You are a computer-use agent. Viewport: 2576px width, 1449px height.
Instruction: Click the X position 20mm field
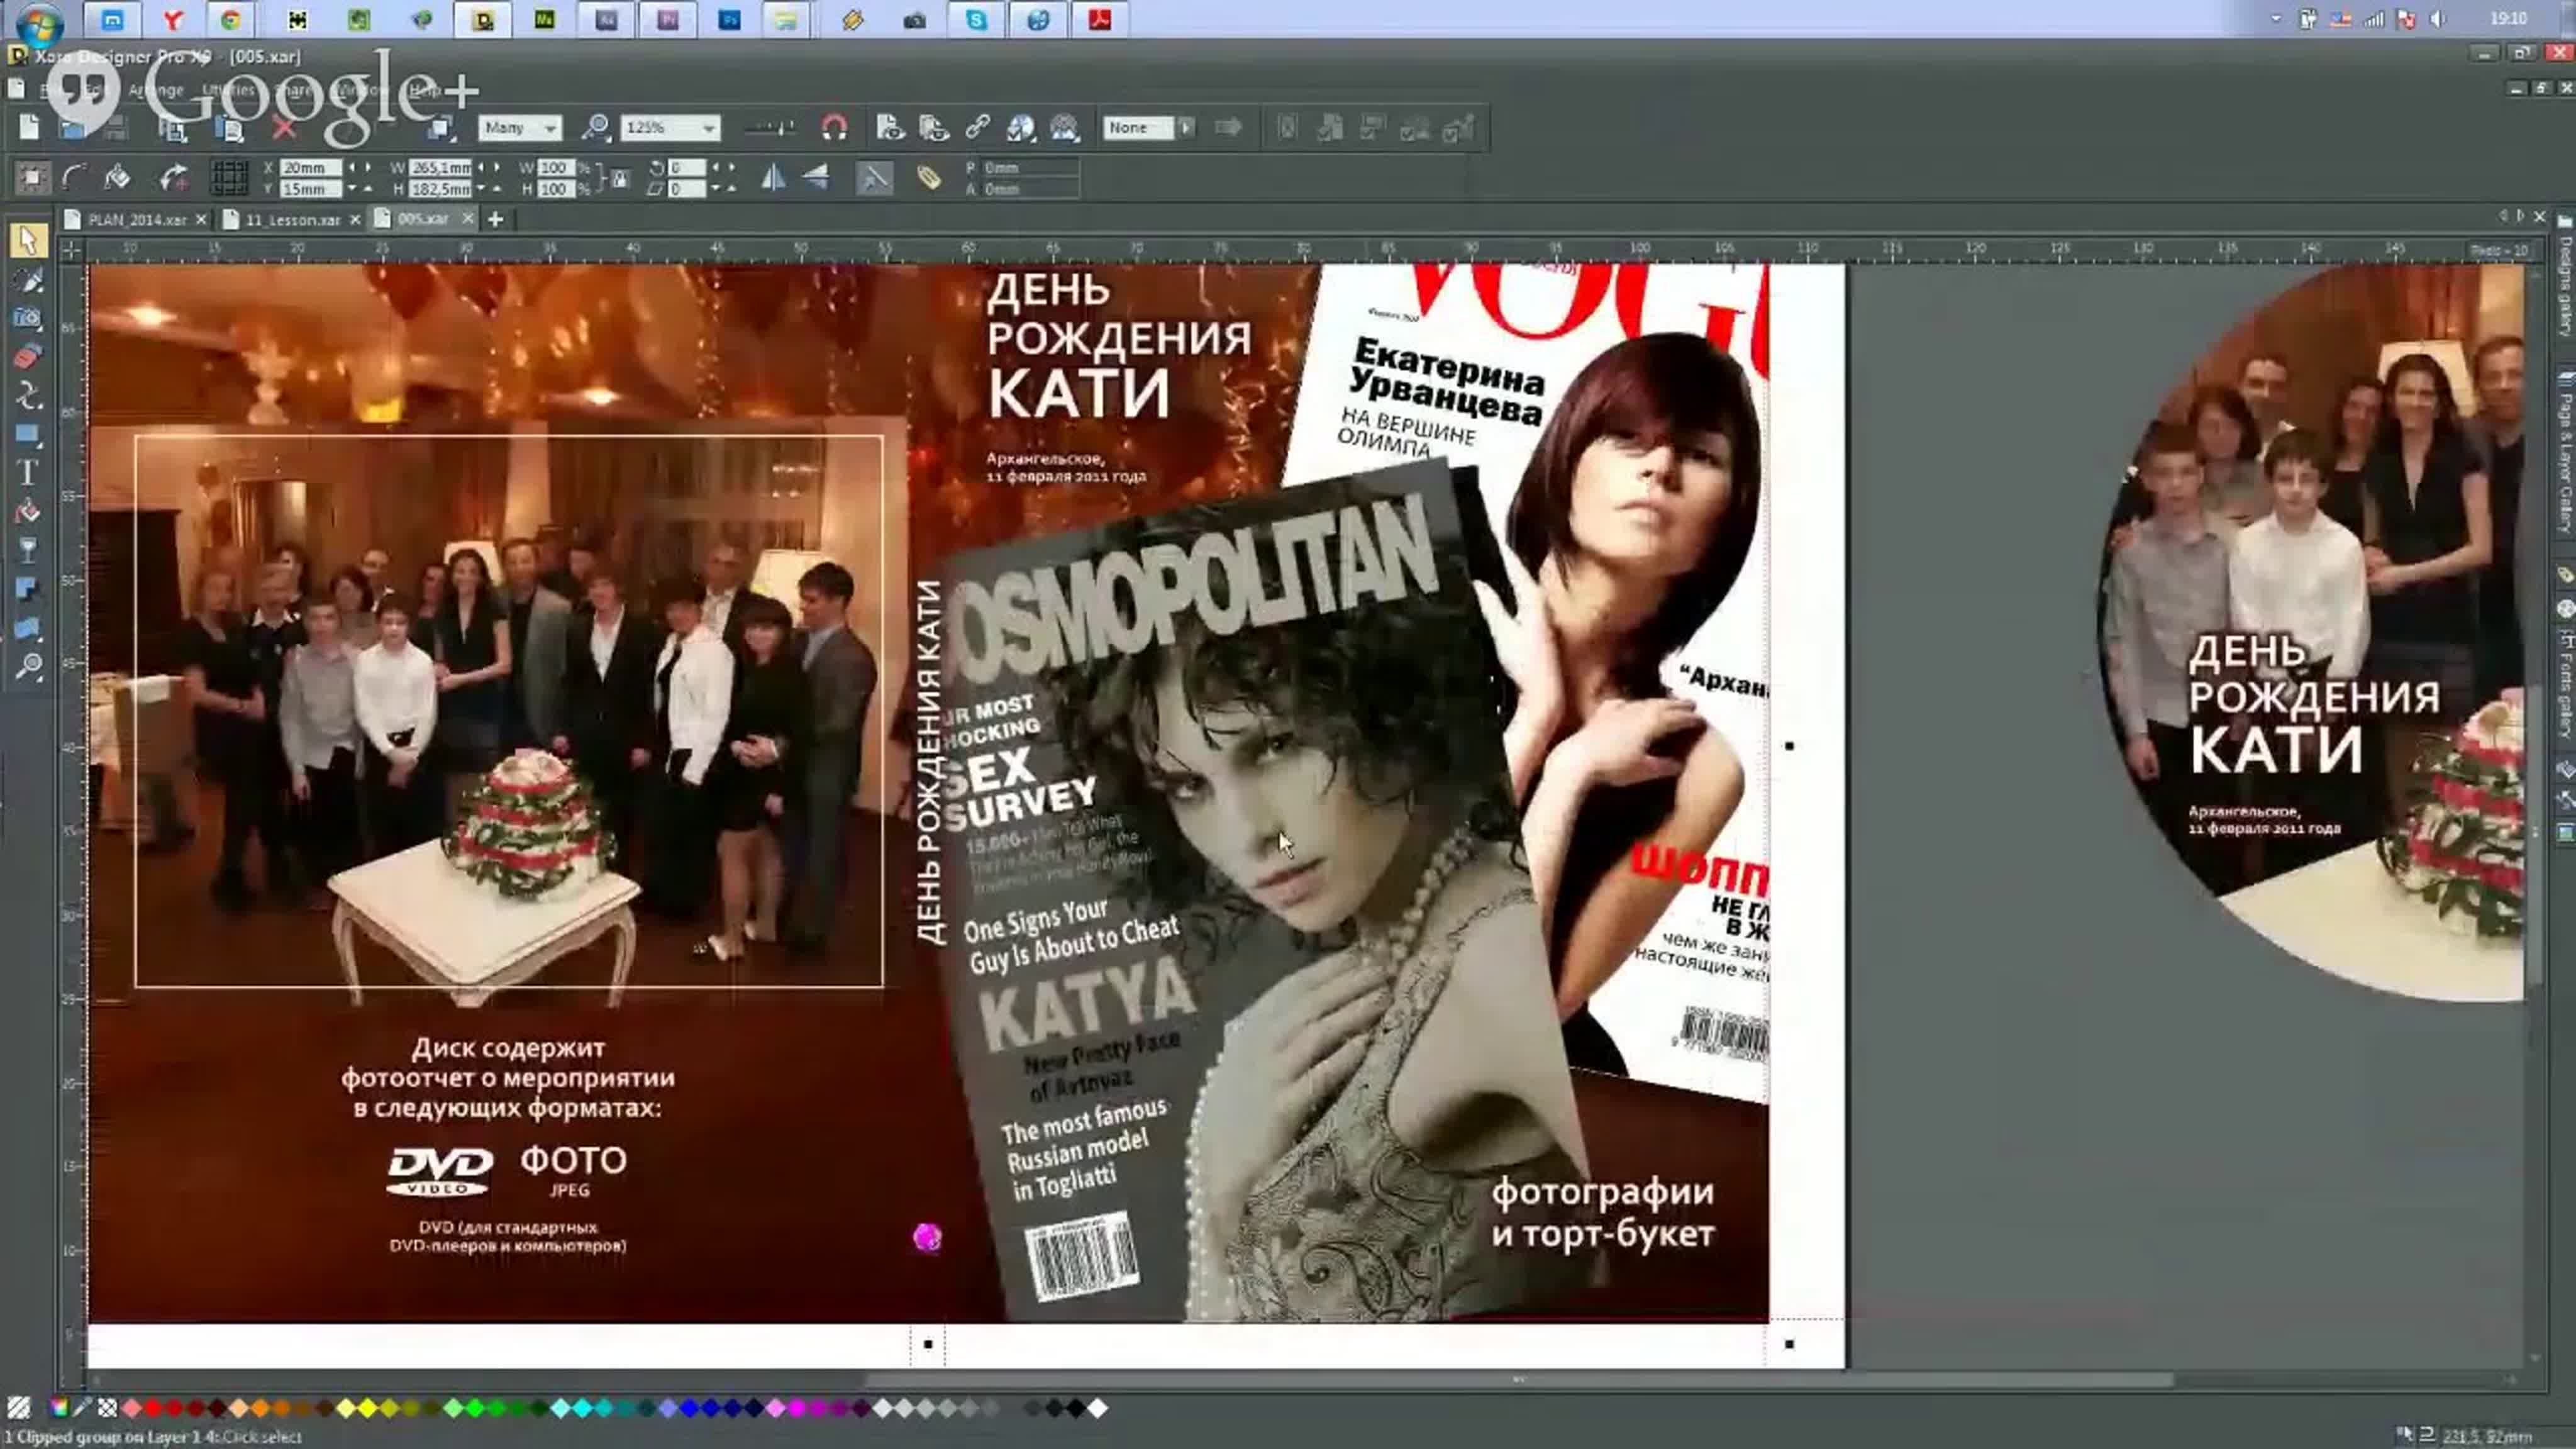click(310, 168)
